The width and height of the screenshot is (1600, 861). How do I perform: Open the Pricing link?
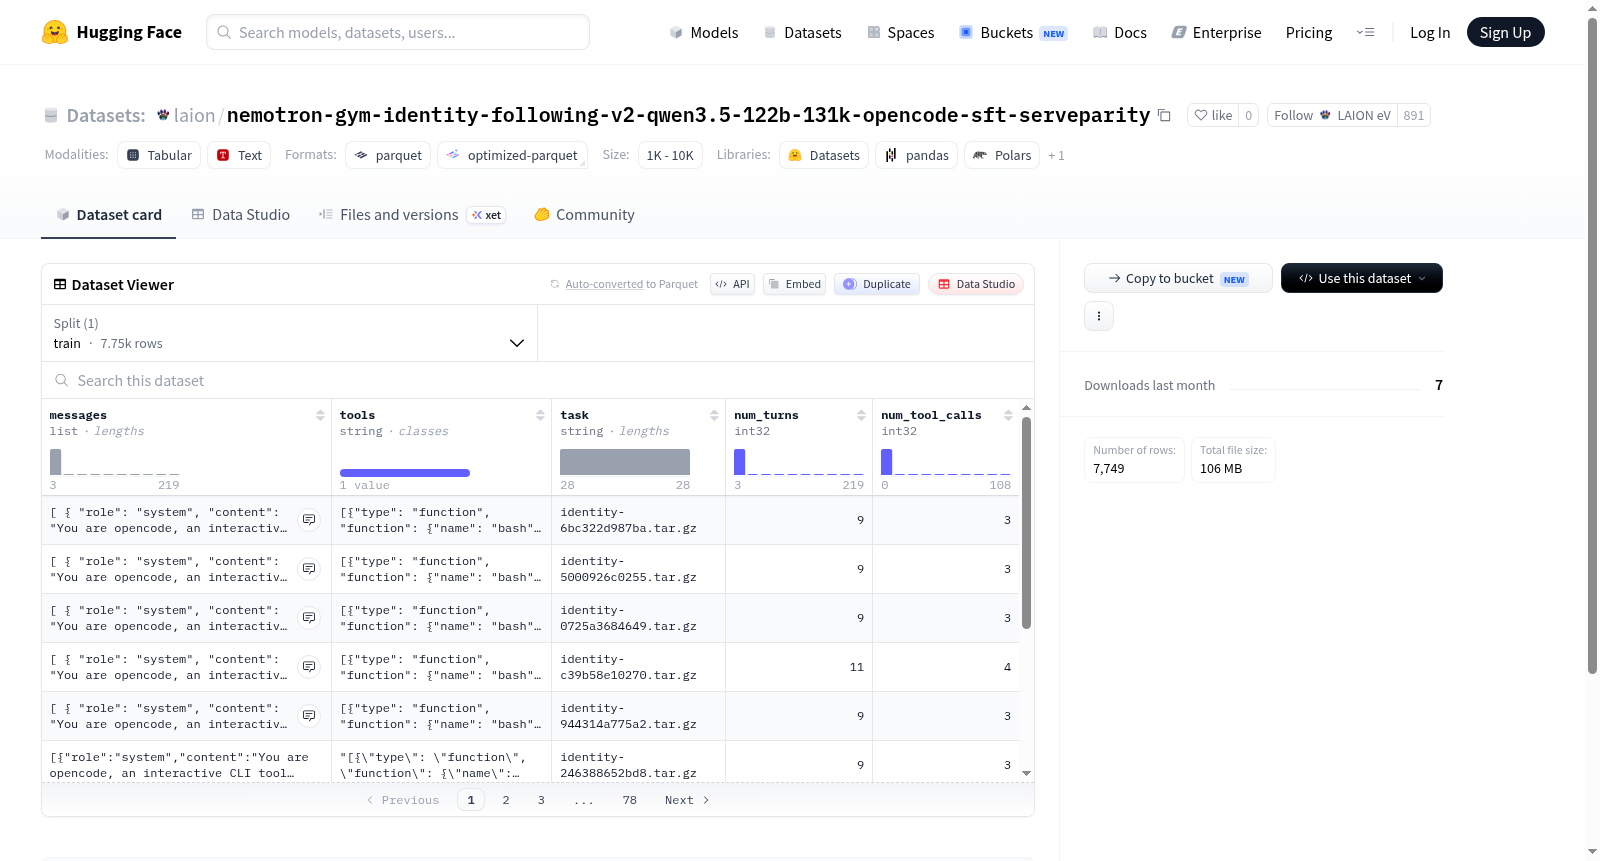[x=1309, y=32]
